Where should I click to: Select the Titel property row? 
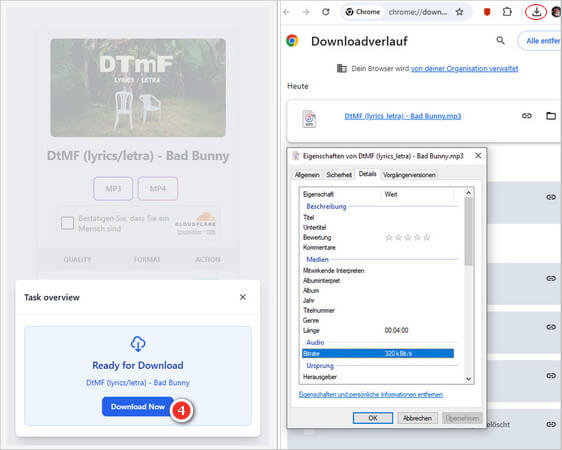(x=378, y=217)
